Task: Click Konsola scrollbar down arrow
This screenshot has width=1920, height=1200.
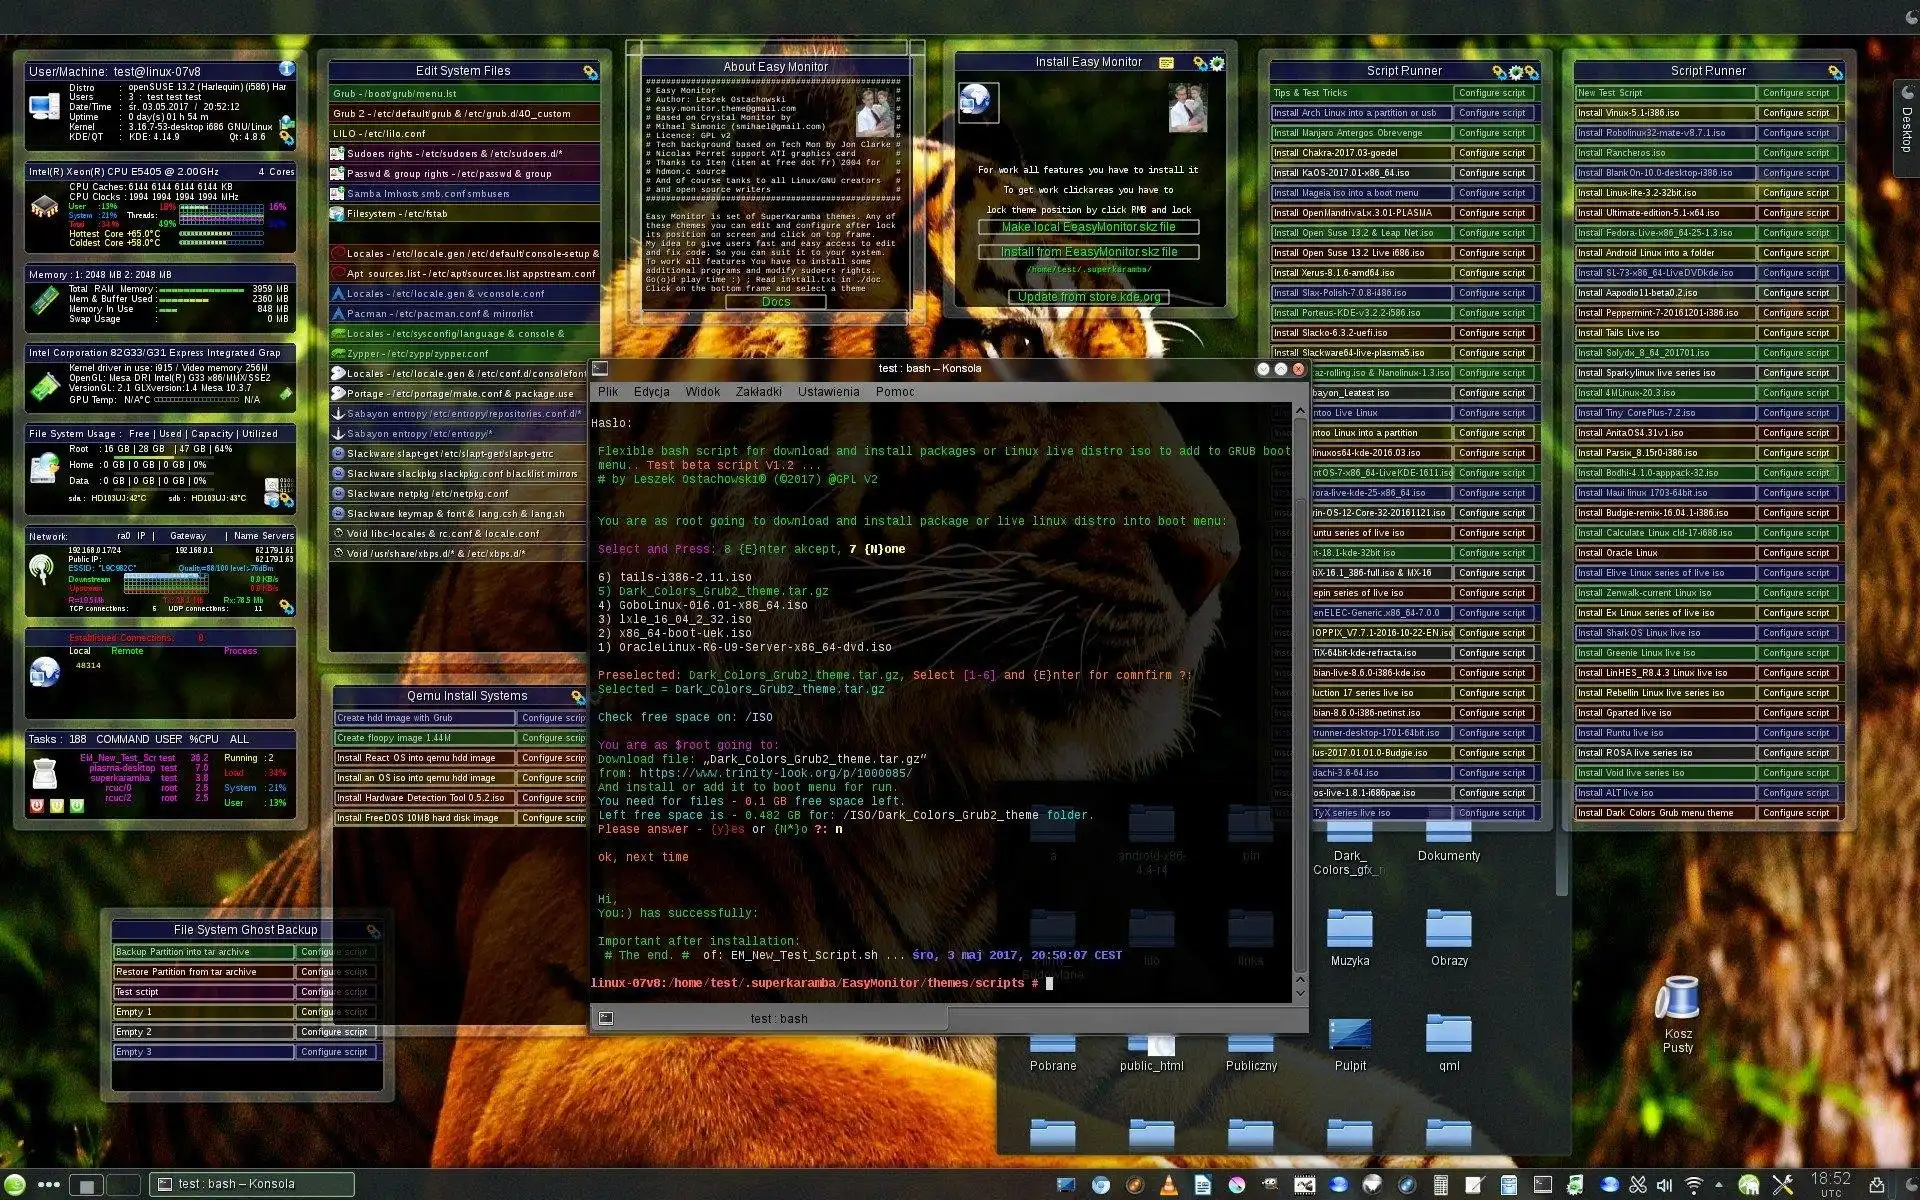Action: tap(1300, 993)
